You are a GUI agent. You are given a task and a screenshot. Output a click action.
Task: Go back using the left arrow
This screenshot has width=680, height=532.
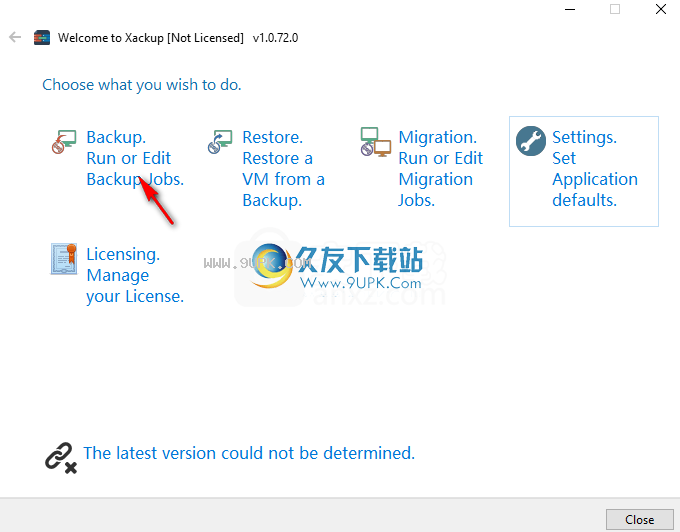point(15,37)
